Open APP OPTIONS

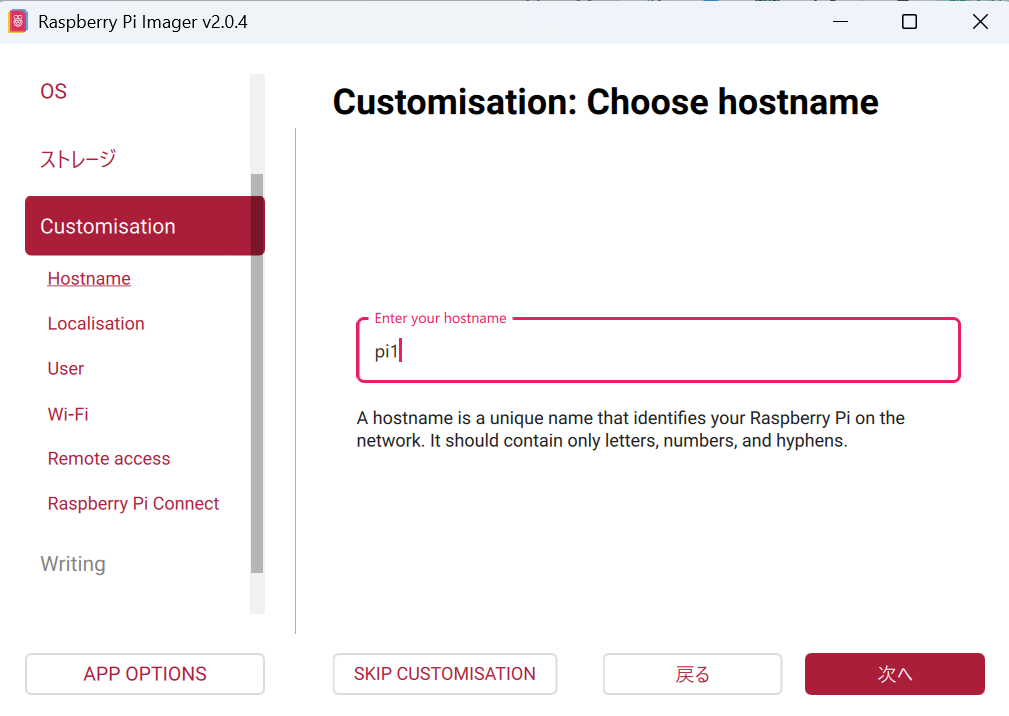145,674
